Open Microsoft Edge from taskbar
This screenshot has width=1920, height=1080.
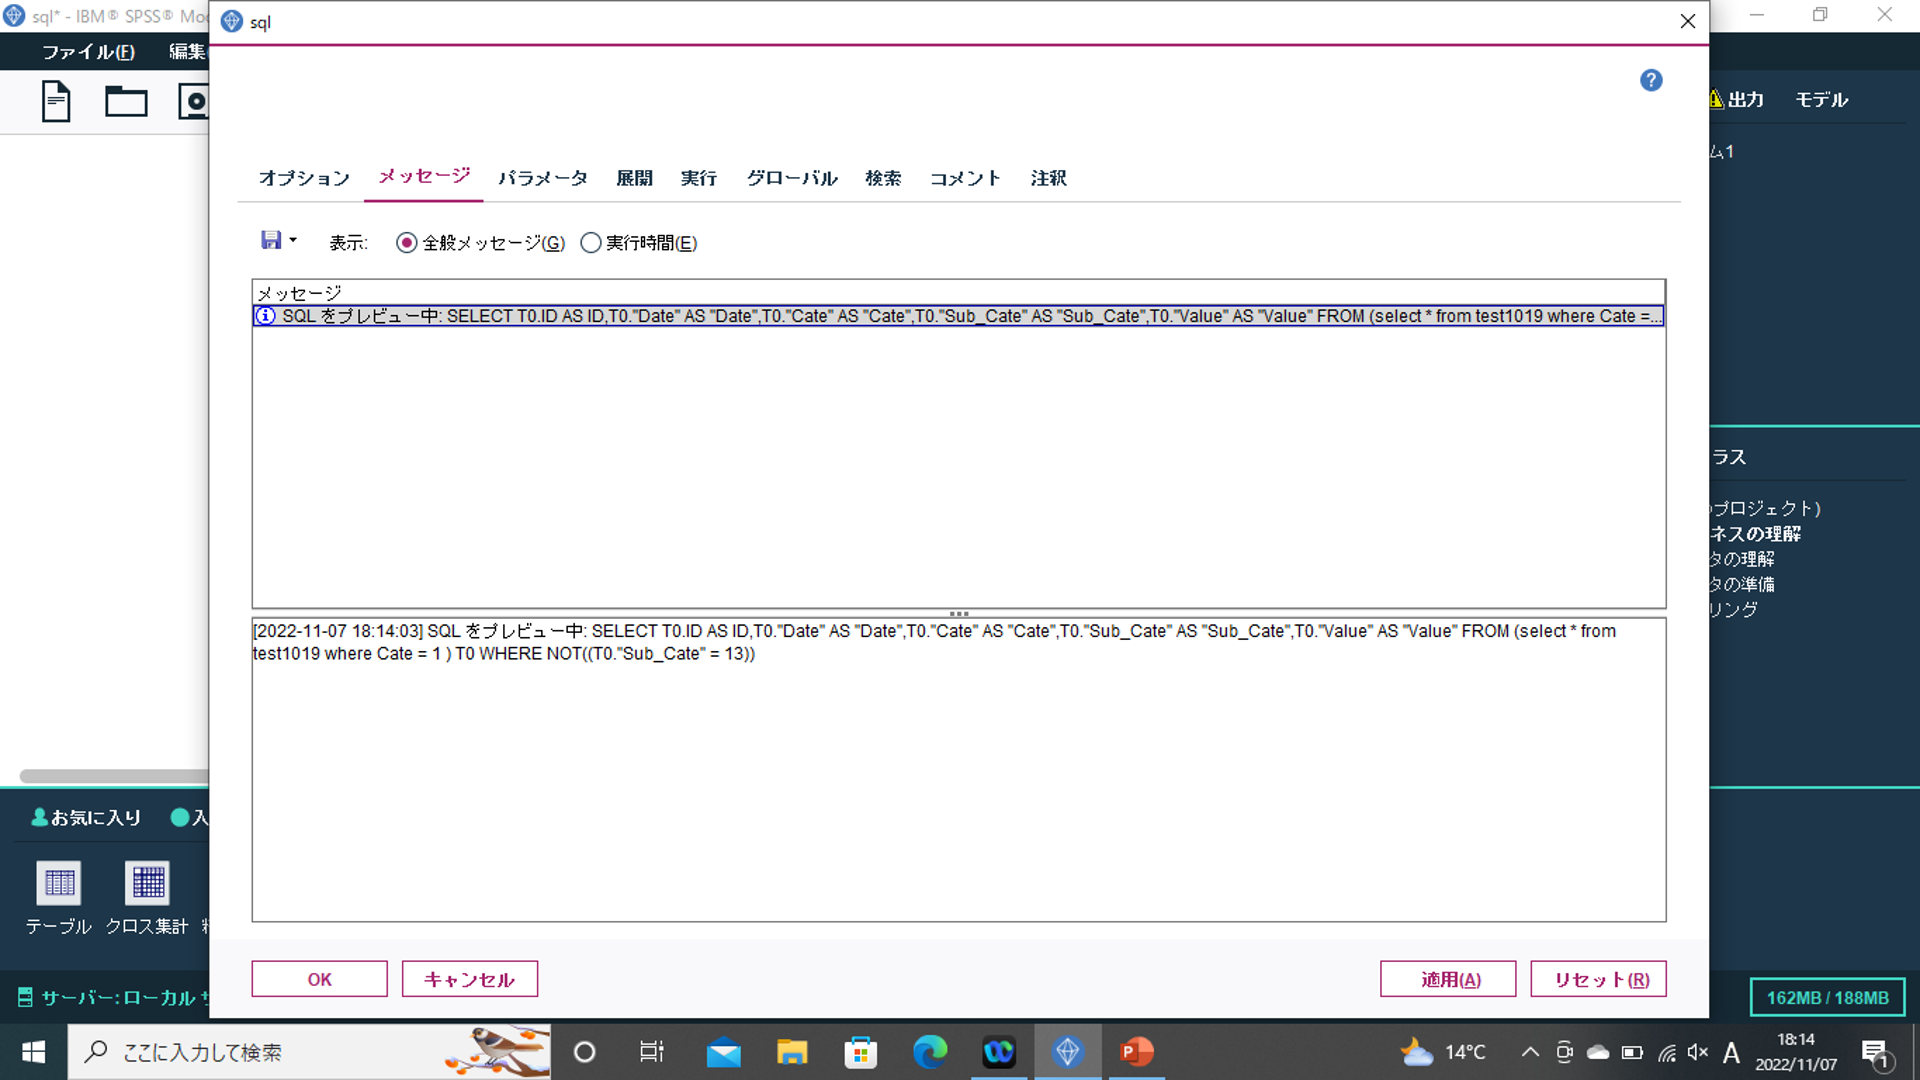click(929, 1052)
